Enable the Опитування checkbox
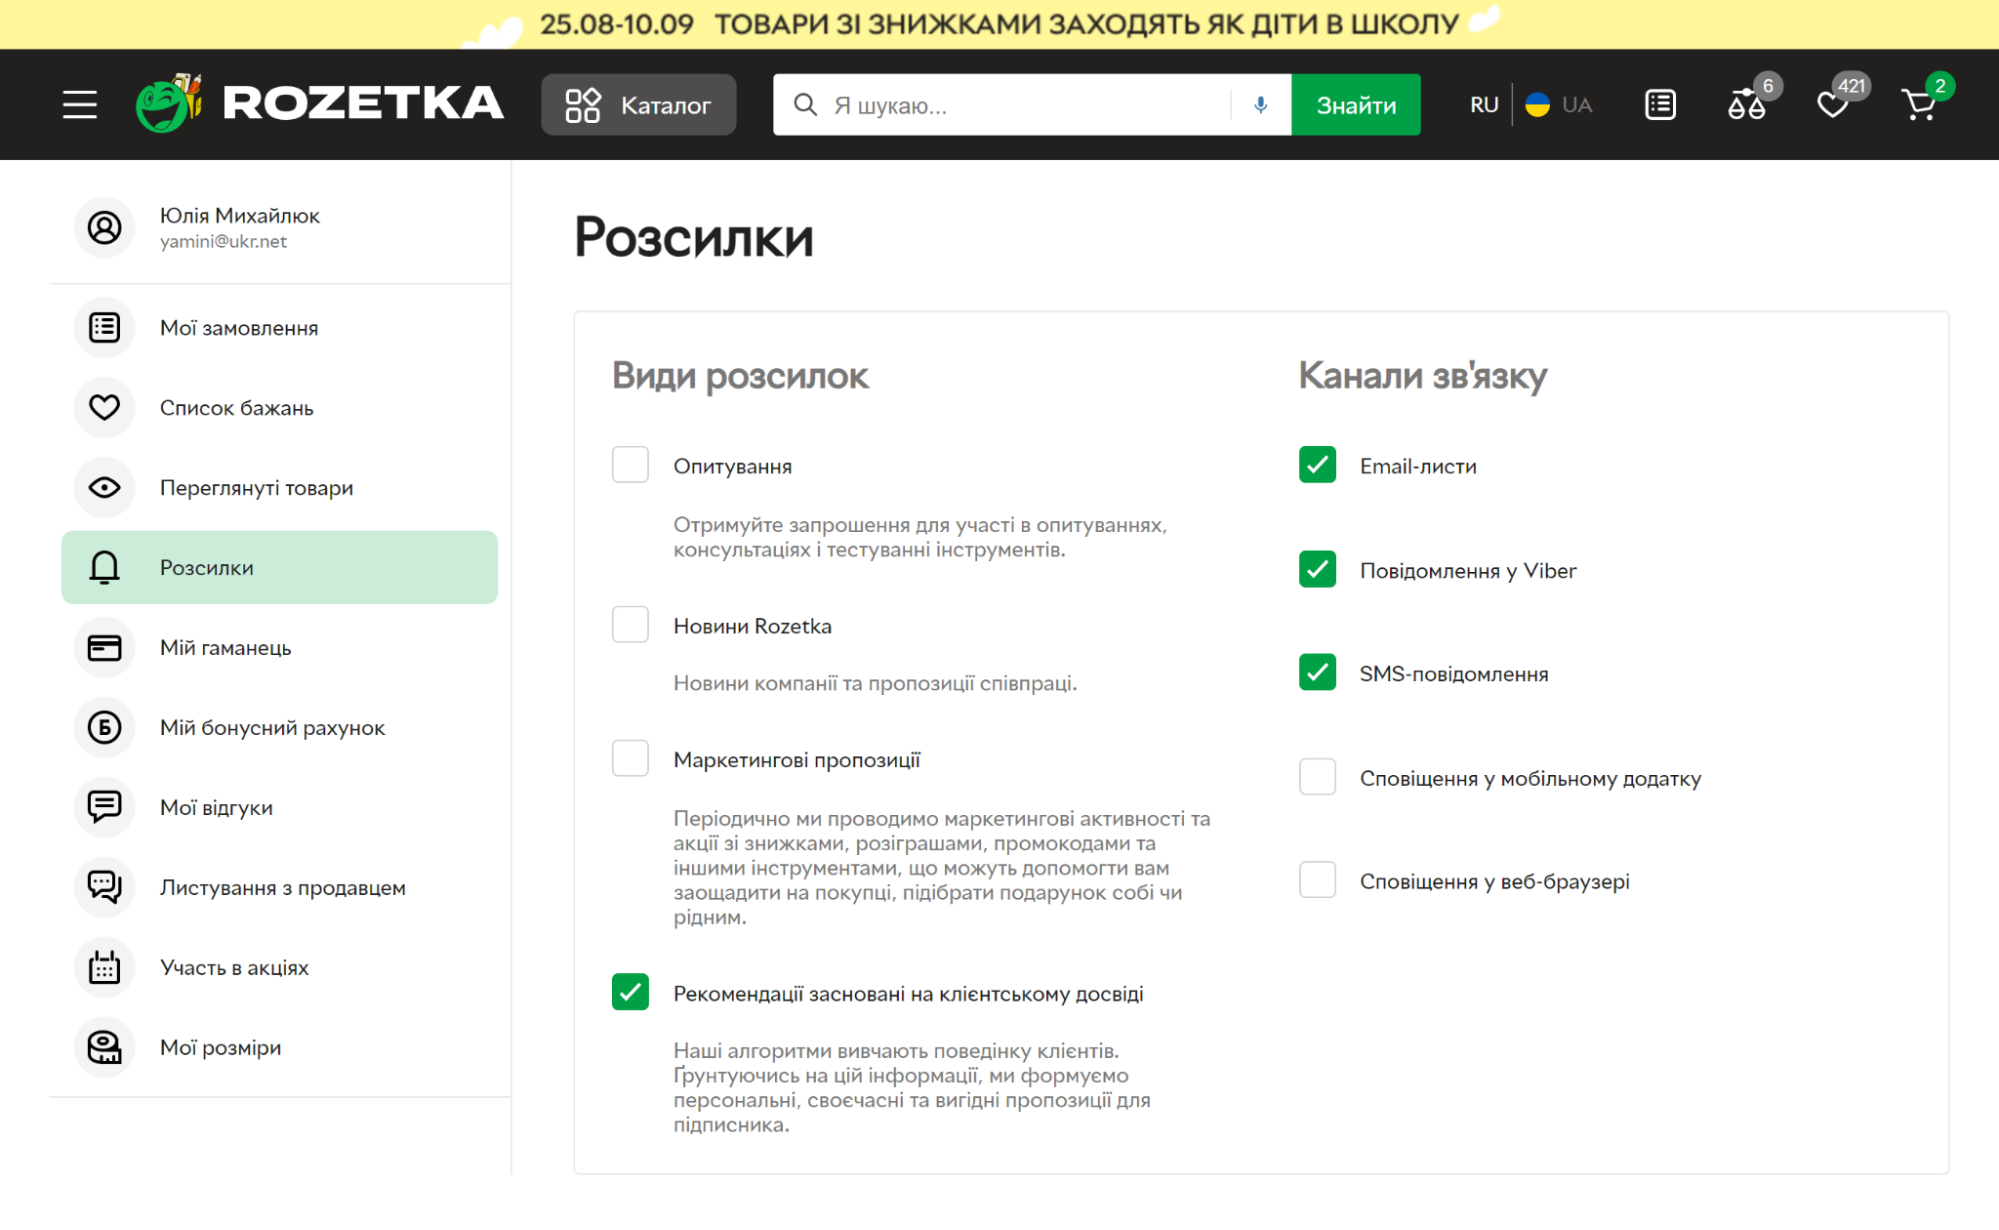Image resolution: width=1999 pixels, height=1230 pixels. click(x=630, y=464)
